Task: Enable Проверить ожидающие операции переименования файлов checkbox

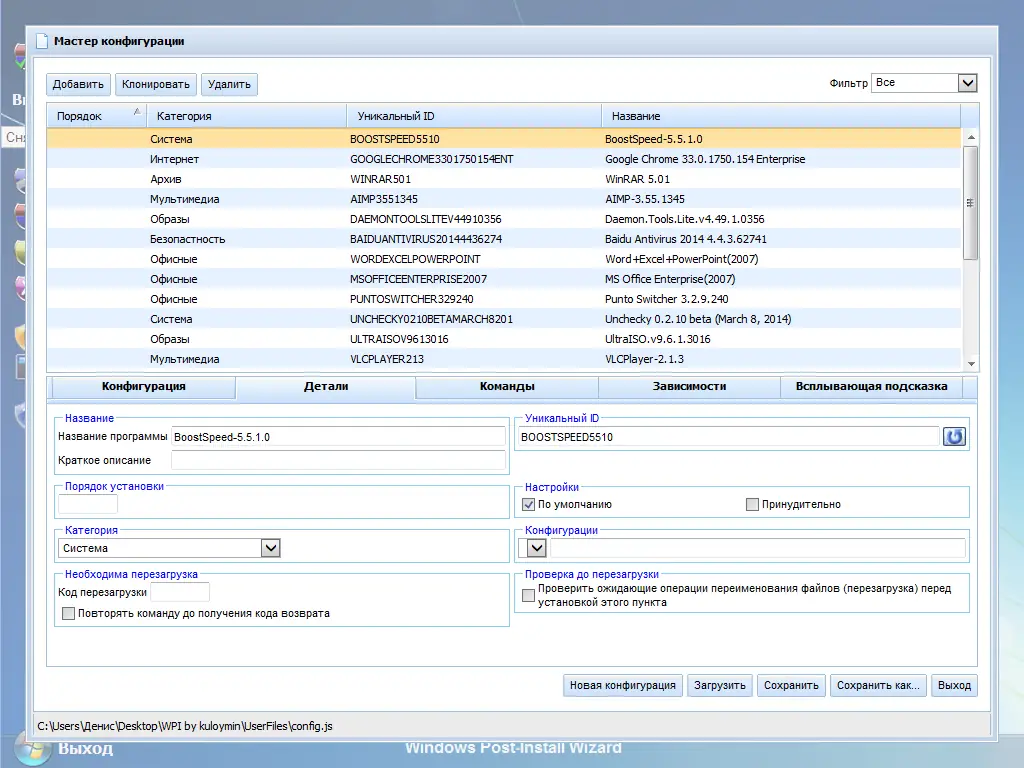Action: (528, 596)
